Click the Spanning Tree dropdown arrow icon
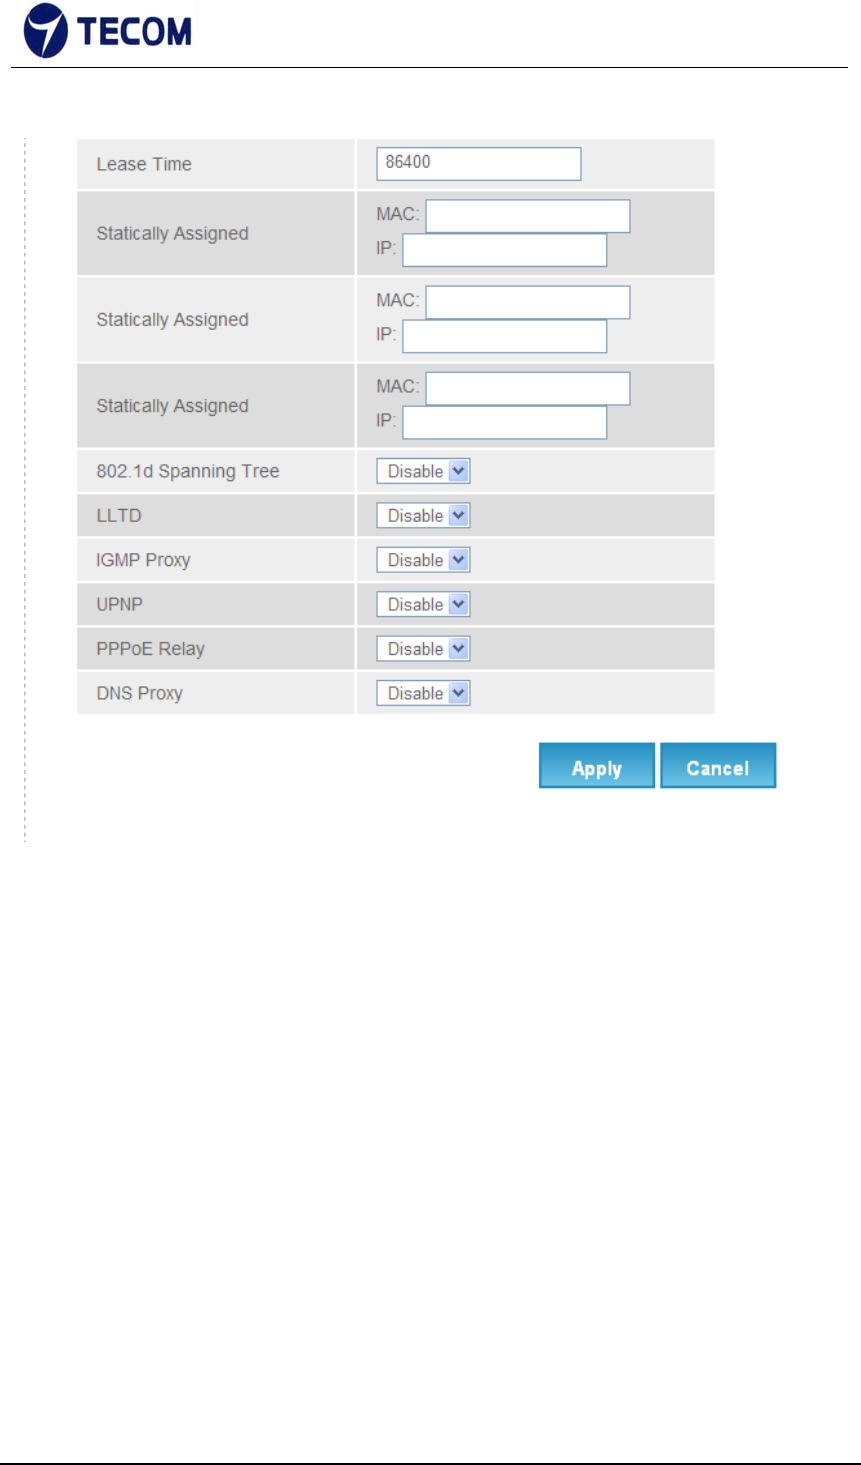The image size is (861, 1465). point(459,471)
